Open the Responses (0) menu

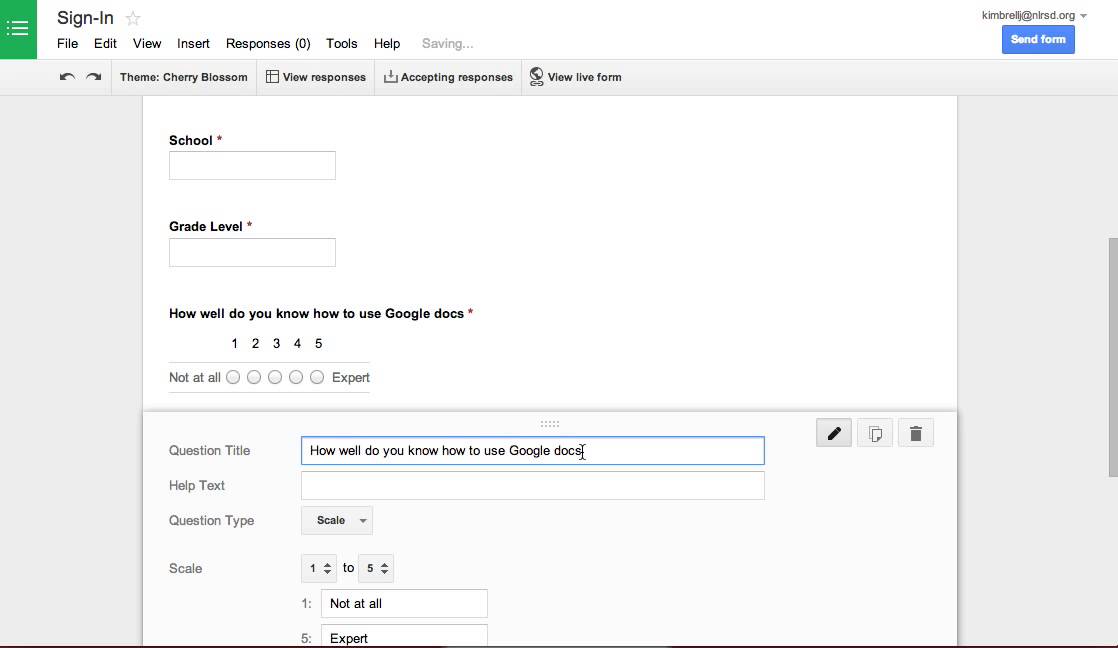tap(268, 43)
